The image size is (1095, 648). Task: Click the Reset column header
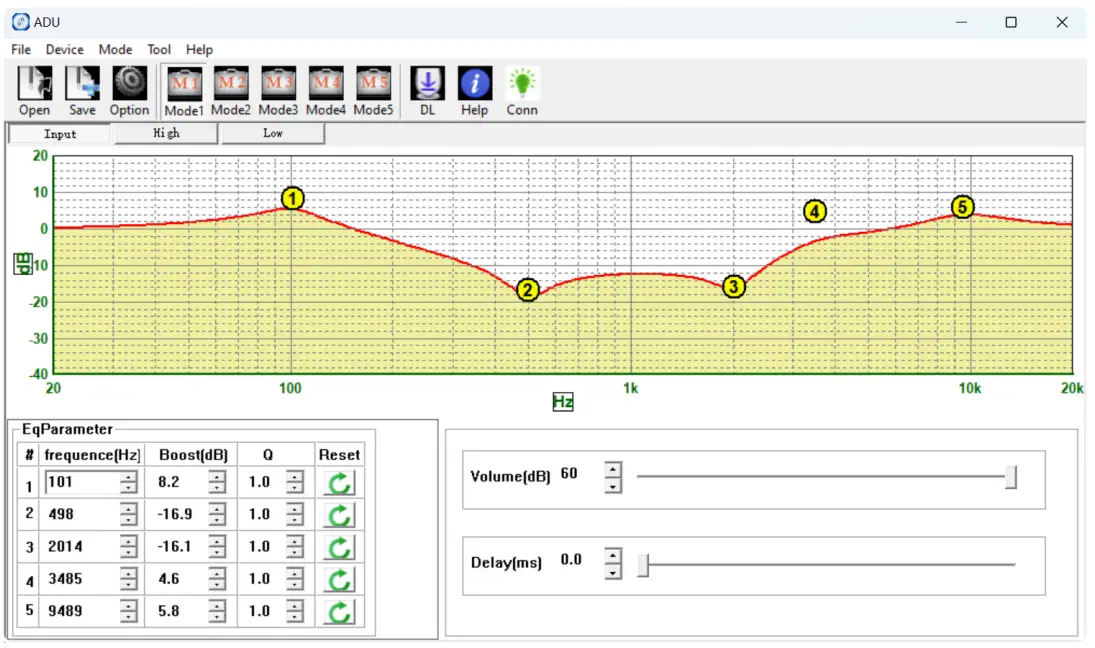pyautogui.click(x=339, y=455)
